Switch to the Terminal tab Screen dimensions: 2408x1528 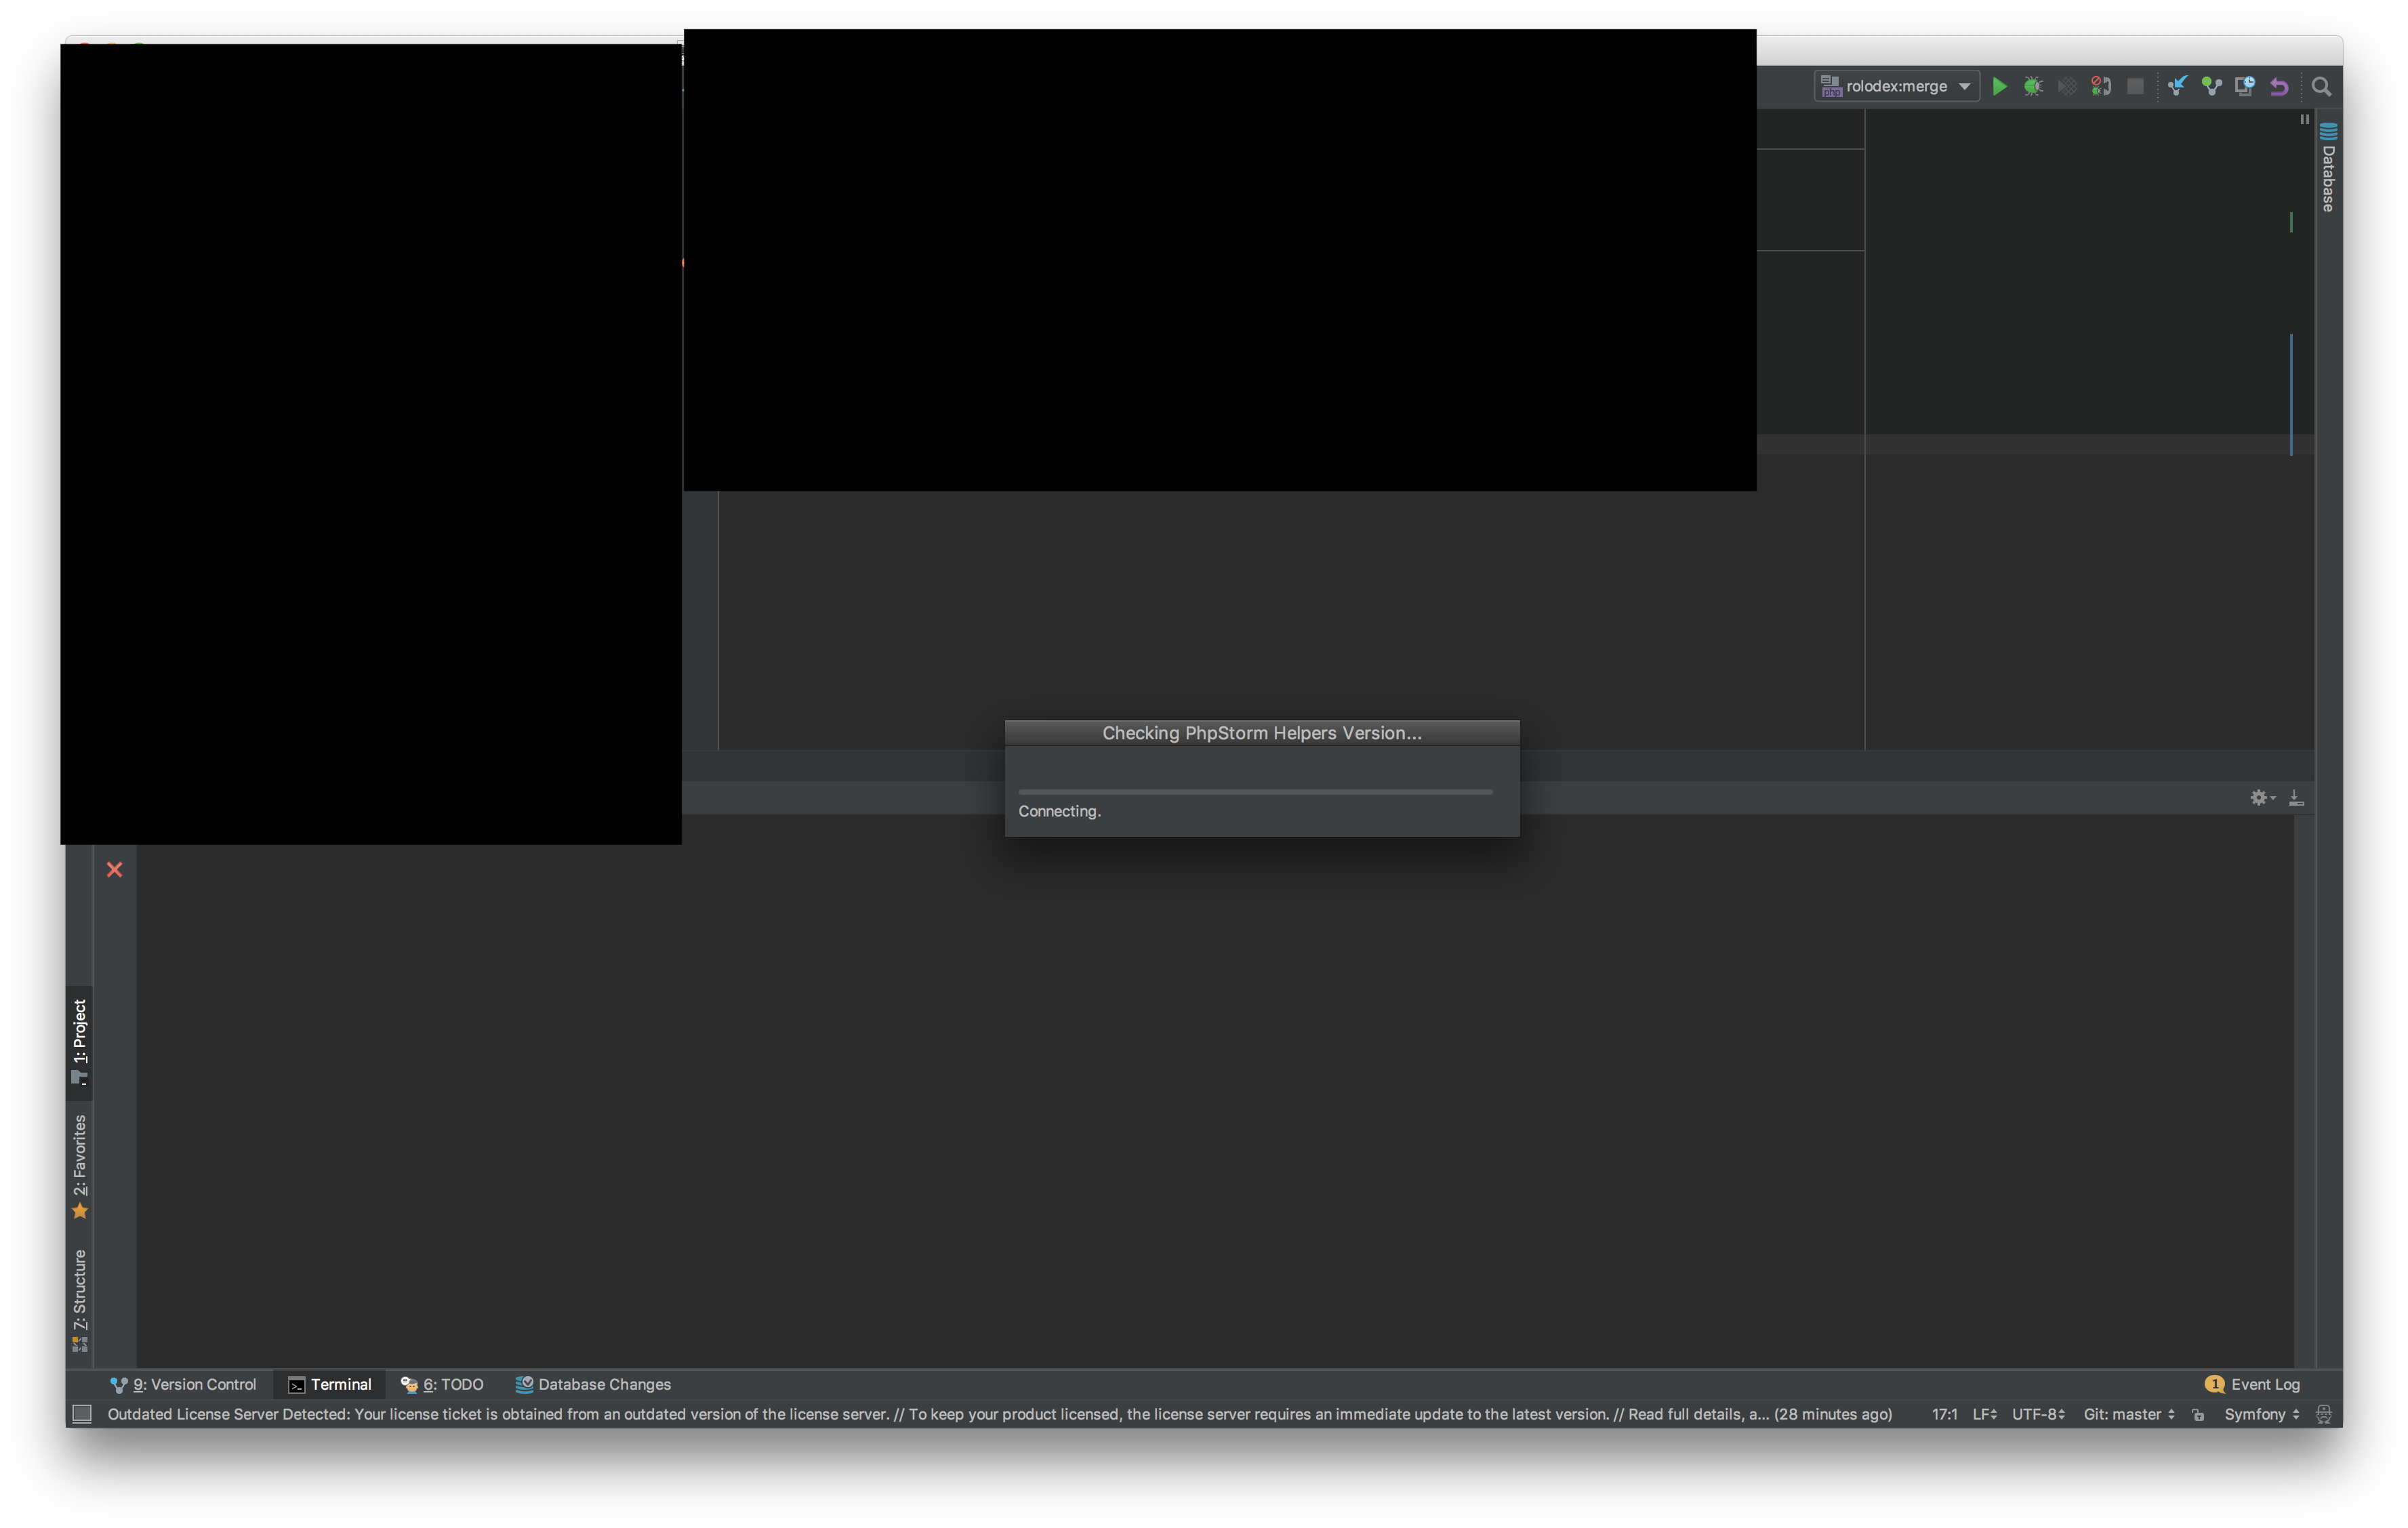click(x=329, y=1384)
